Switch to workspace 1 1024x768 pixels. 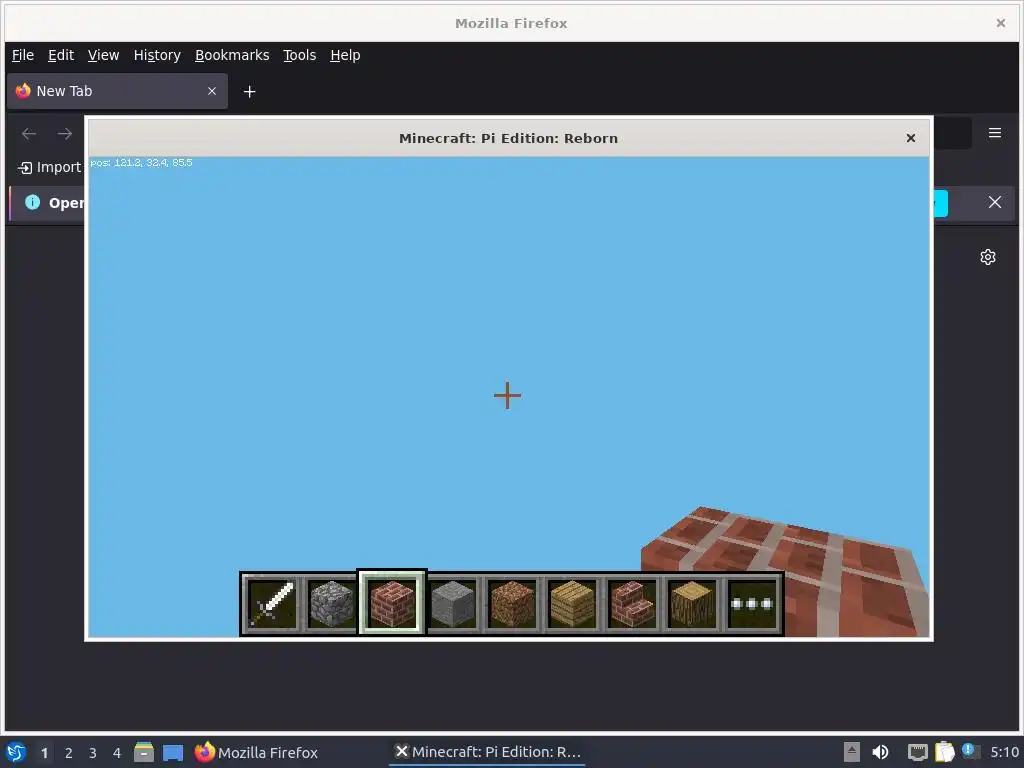pos(44,753)
